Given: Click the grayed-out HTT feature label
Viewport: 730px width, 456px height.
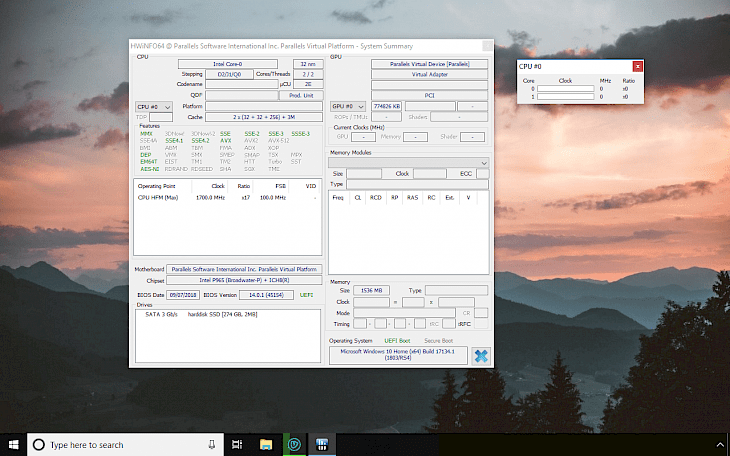Looking at the screenshot, I should (x=250, y=162).
